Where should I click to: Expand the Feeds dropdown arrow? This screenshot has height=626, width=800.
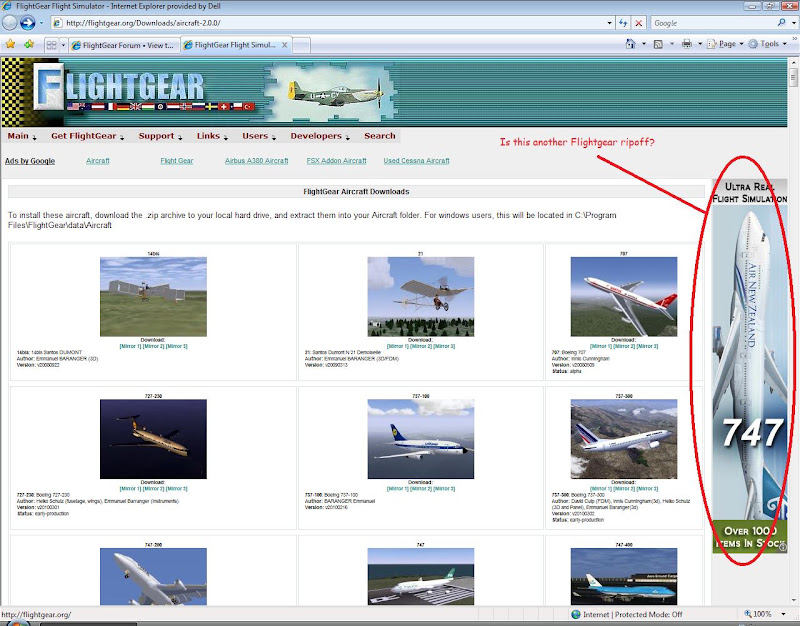[x=671, y=44]
